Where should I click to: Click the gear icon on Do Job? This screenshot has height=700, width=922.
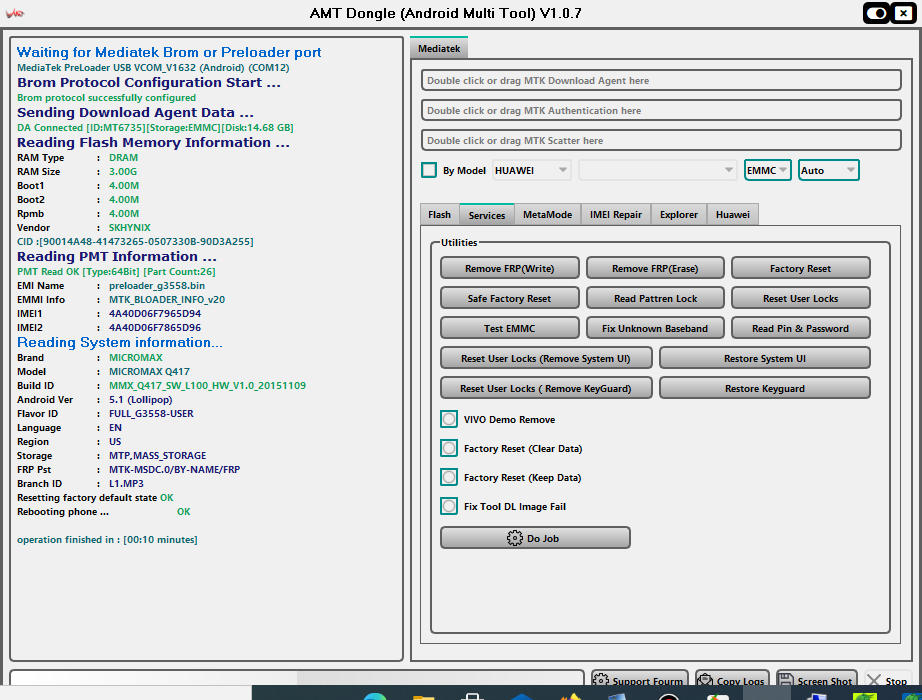coord(515,538)
